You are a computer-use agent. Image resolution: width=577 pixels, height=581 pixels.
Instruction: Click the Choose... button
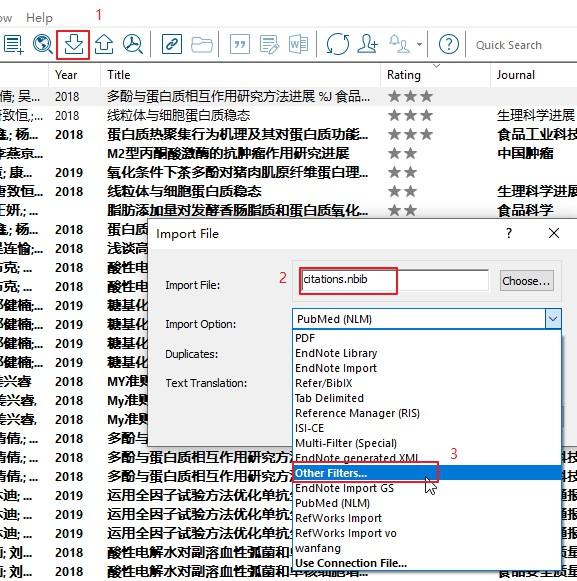pyautogui.click(x=527, y=280)
